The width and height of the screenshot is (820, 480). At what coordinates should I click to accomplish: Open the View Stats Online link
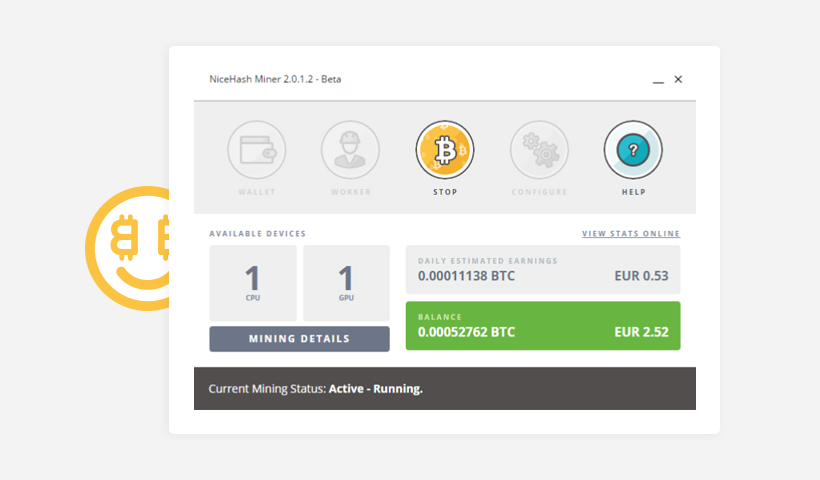coord(630,234)
